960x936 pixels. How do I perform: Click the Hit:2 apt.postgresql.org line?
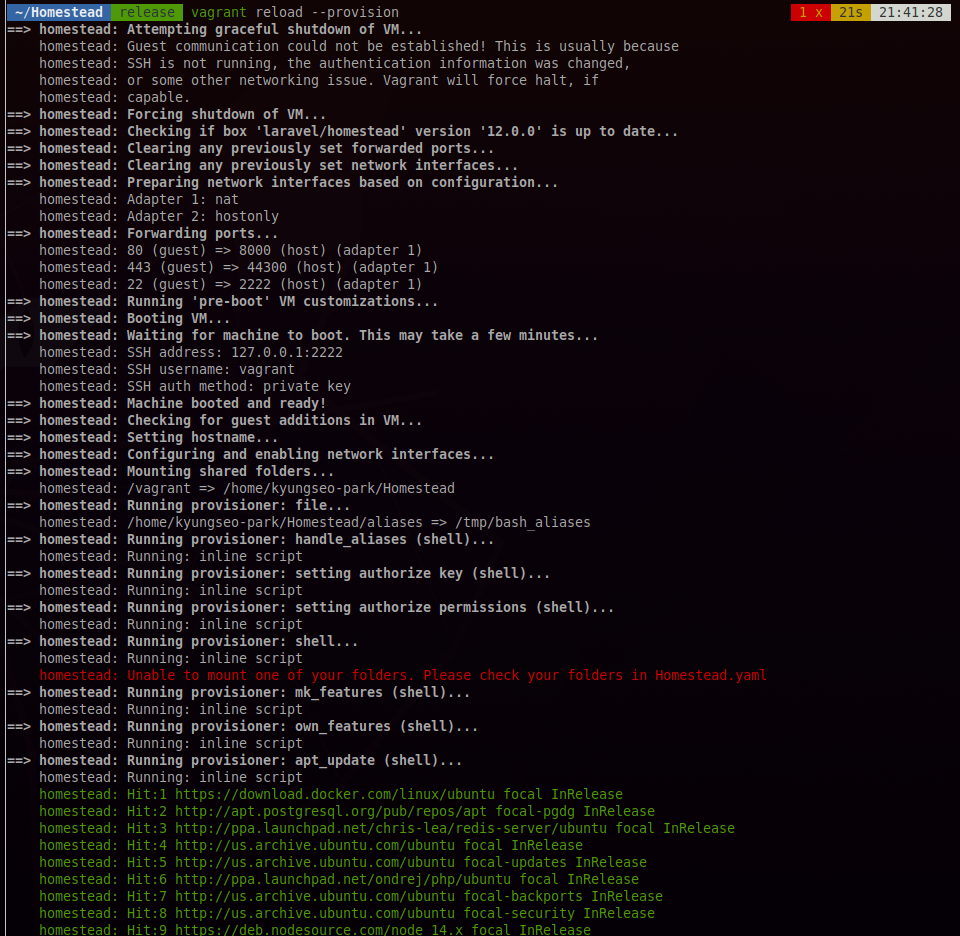pyautogui.click(x=347, y=812)
